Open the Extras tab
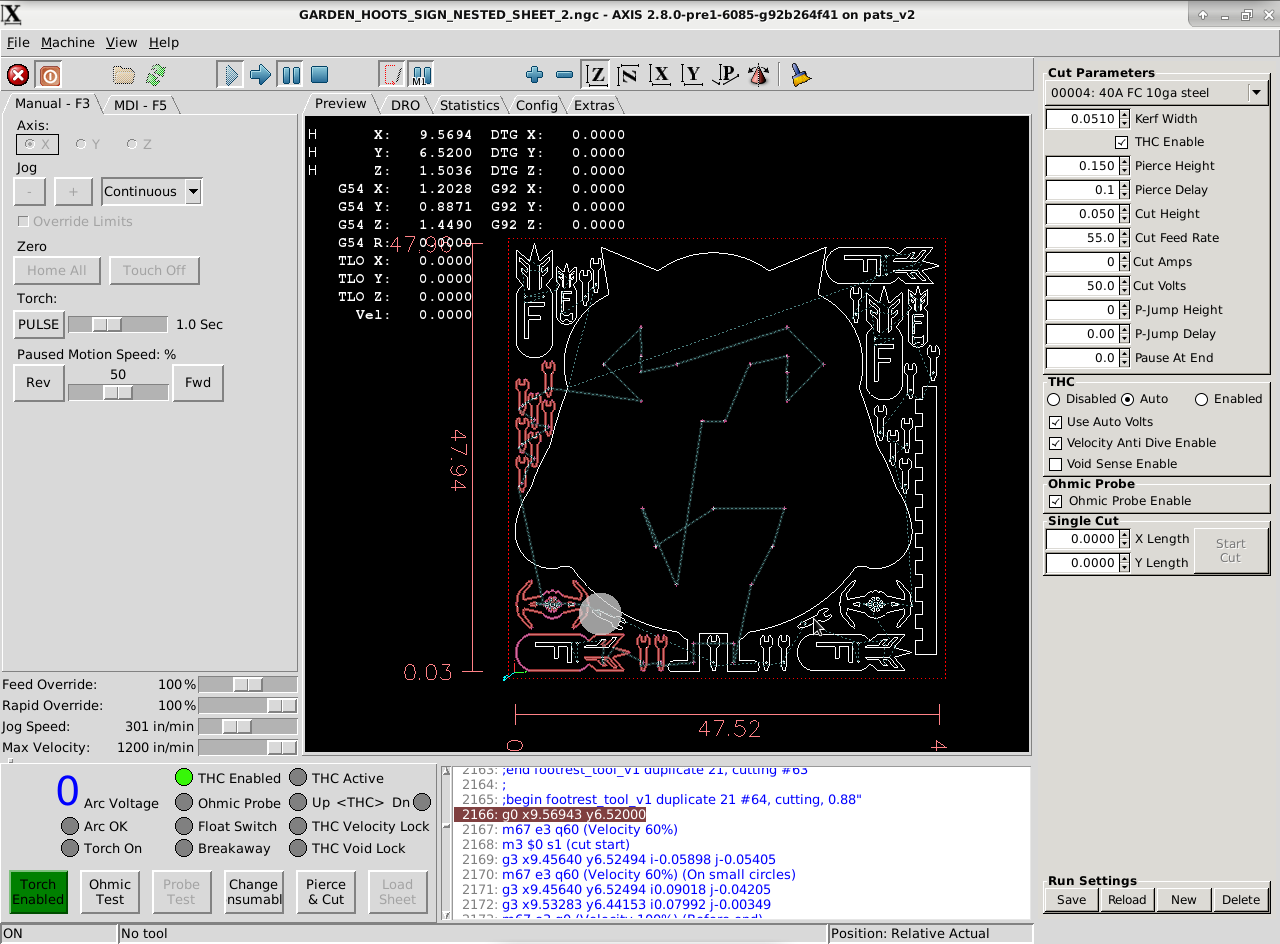1280x944 pixels. click(594, 105)
